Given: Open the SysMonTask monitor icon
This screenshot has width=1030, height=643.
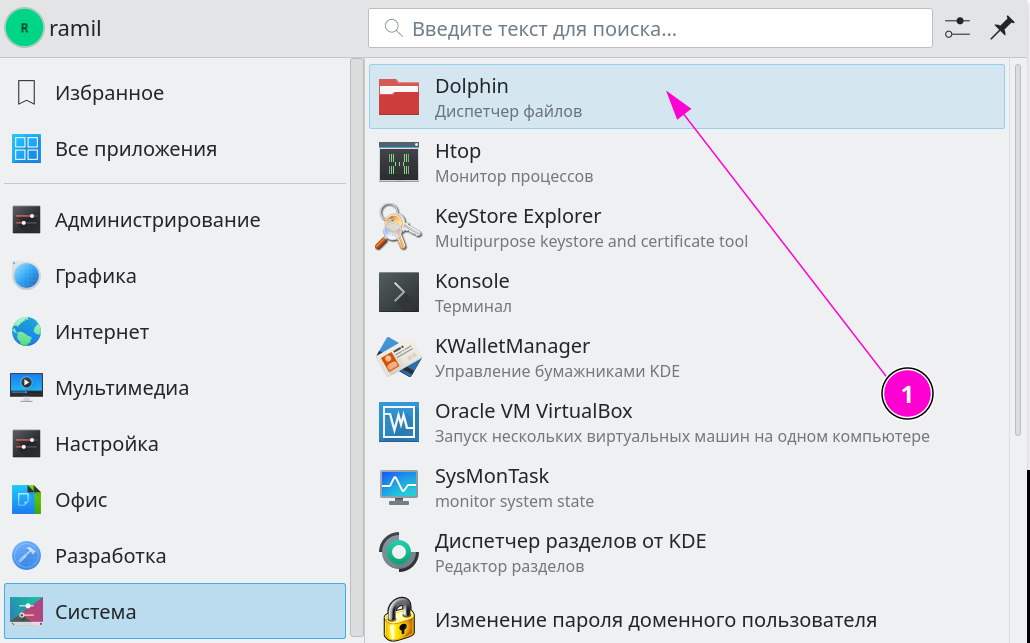Looking at the screenshot, I should [399, 487].
